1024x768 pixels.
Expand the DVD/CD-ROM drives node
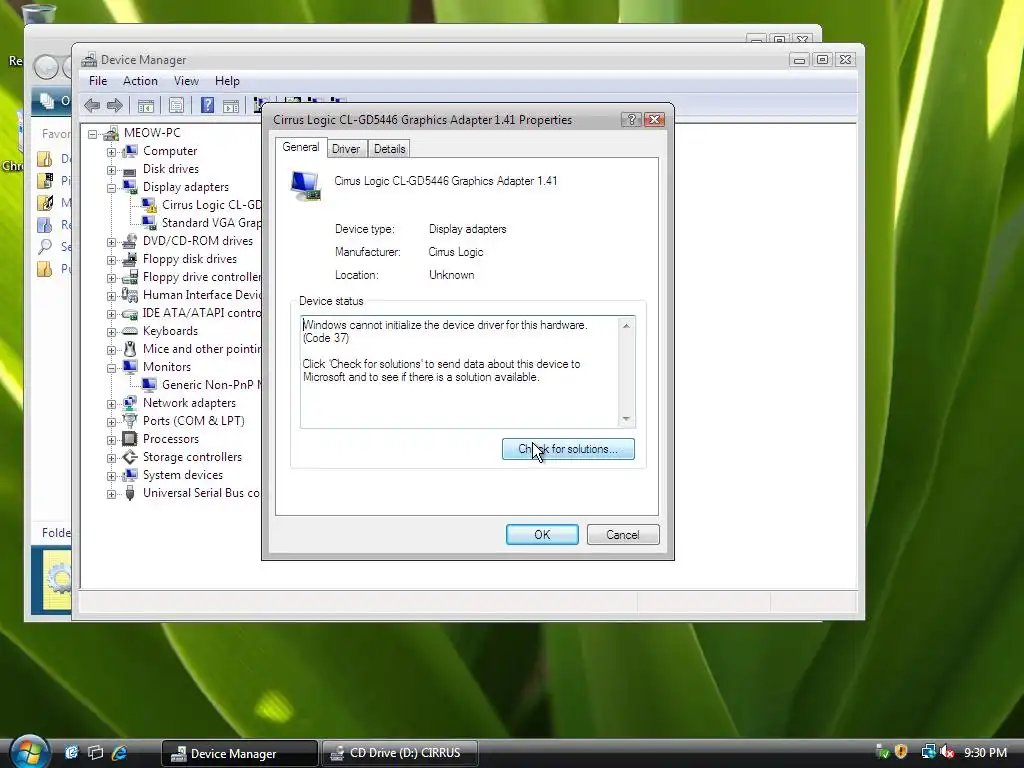(111, 242)
